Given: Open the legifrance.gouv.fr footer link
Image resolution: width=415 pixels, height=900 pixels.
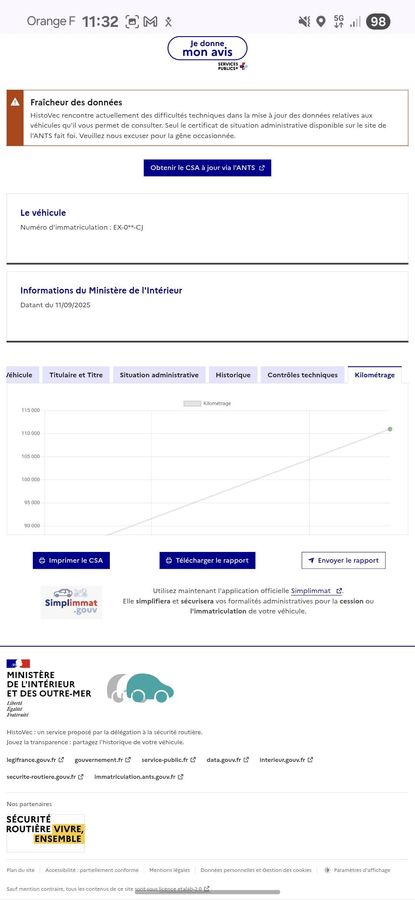Looking at the screenshot, I should 35,759.
